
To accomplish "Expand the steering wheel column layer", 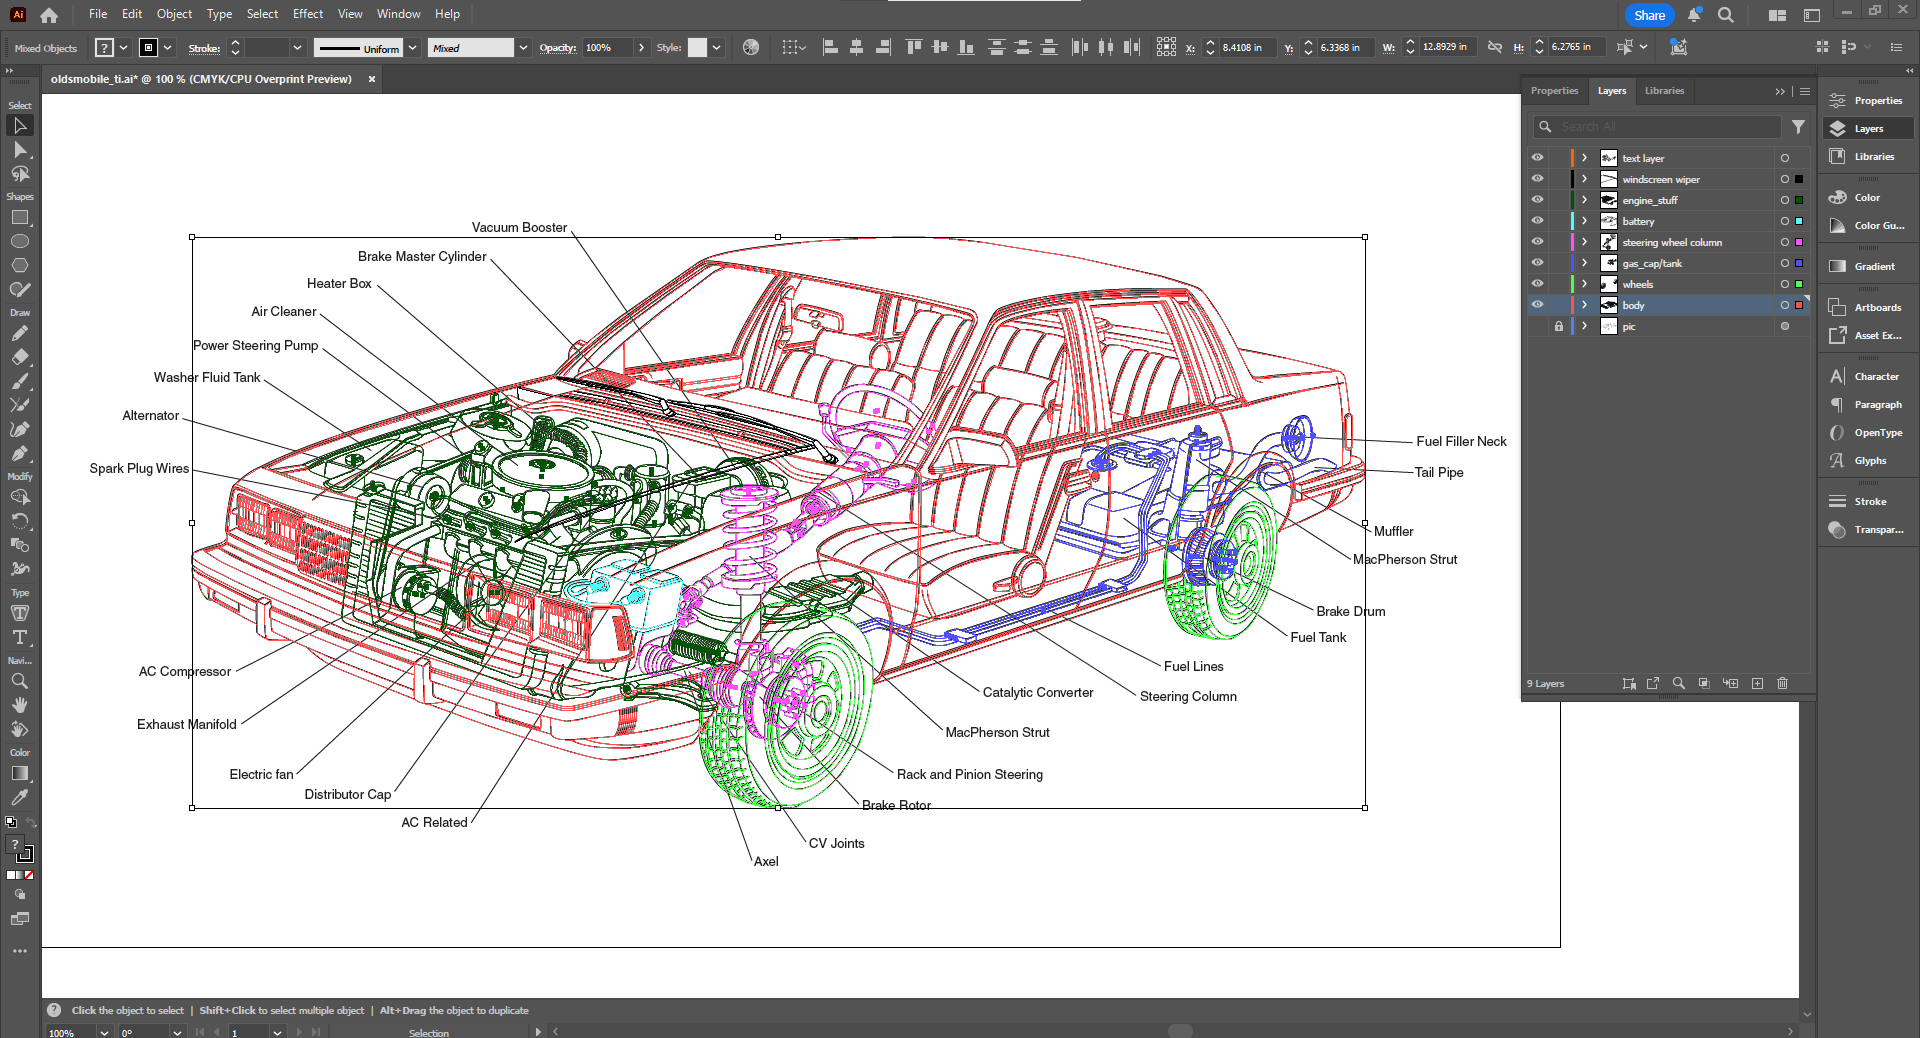I will [1584, 242].
